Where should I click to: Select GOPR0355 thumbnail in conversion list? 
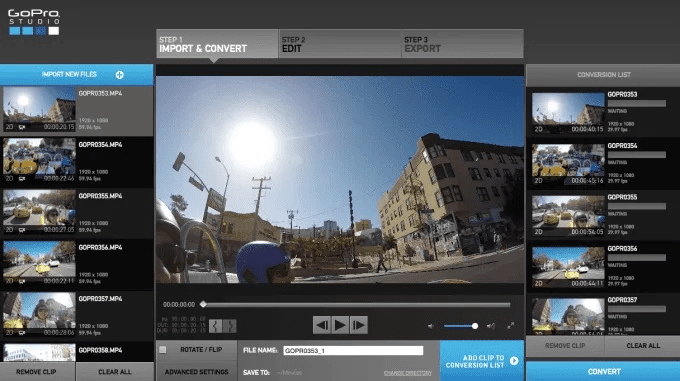(568, 215)
